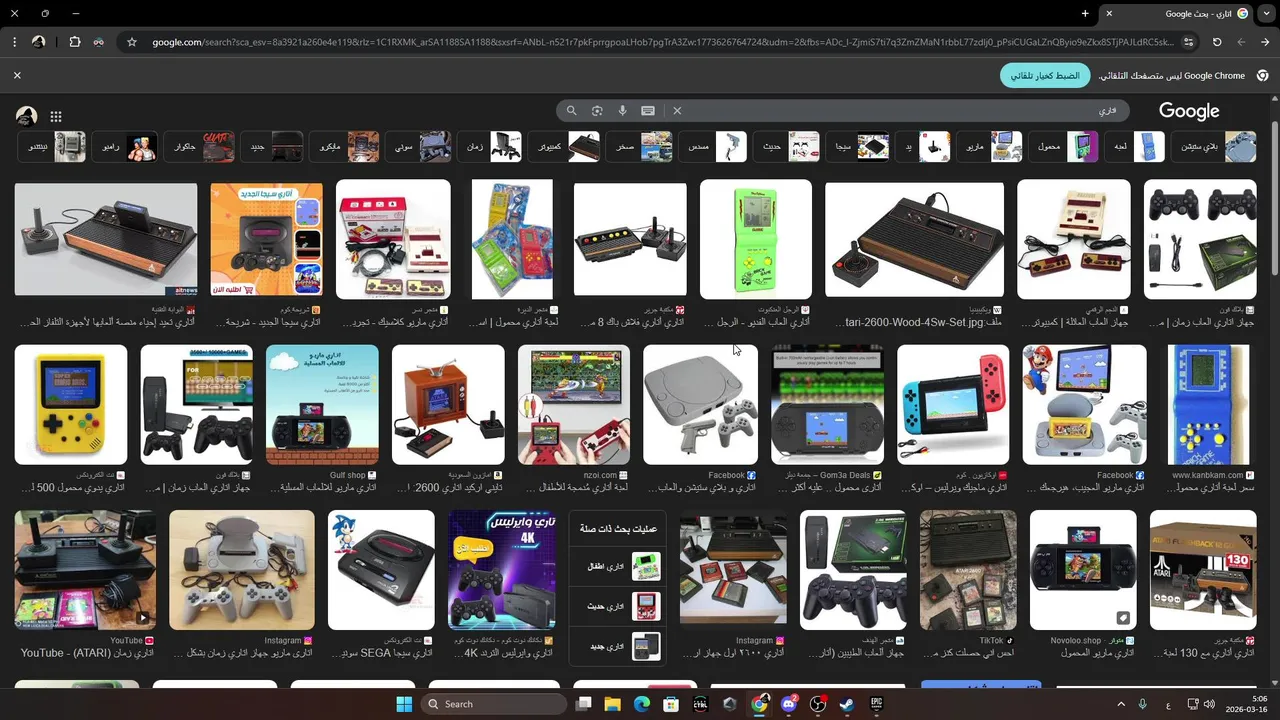Open the Mario figurine with tablet image

point(1084,405)
